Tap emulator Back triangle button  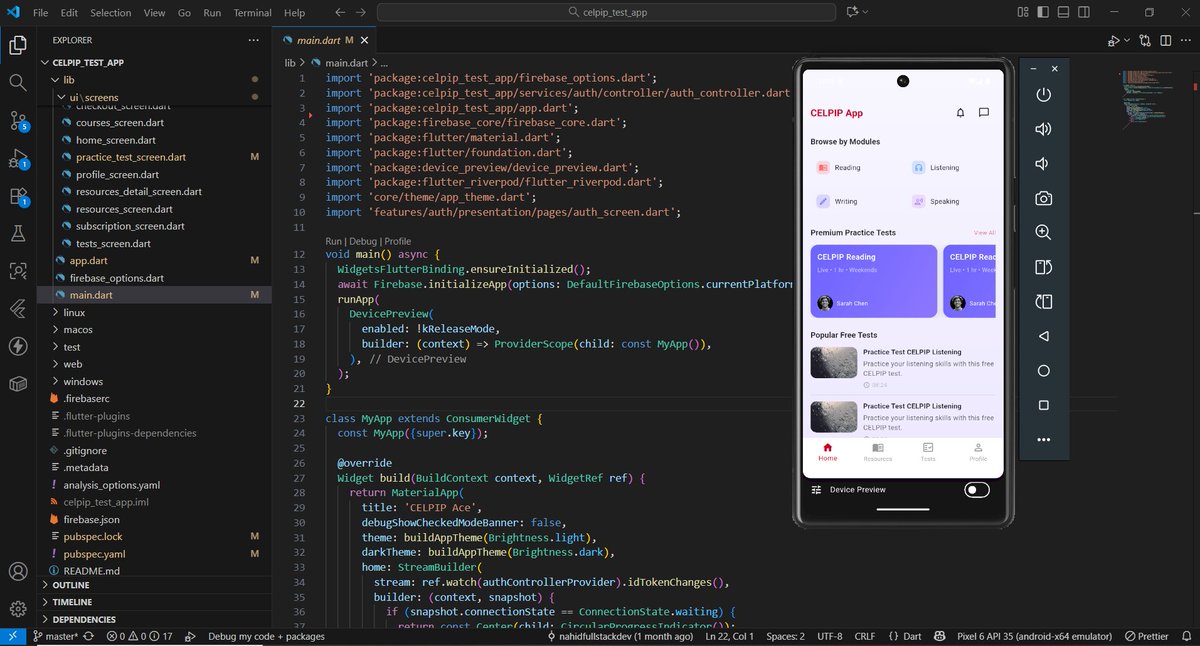pyautogui.click(x=1043, y=336)
